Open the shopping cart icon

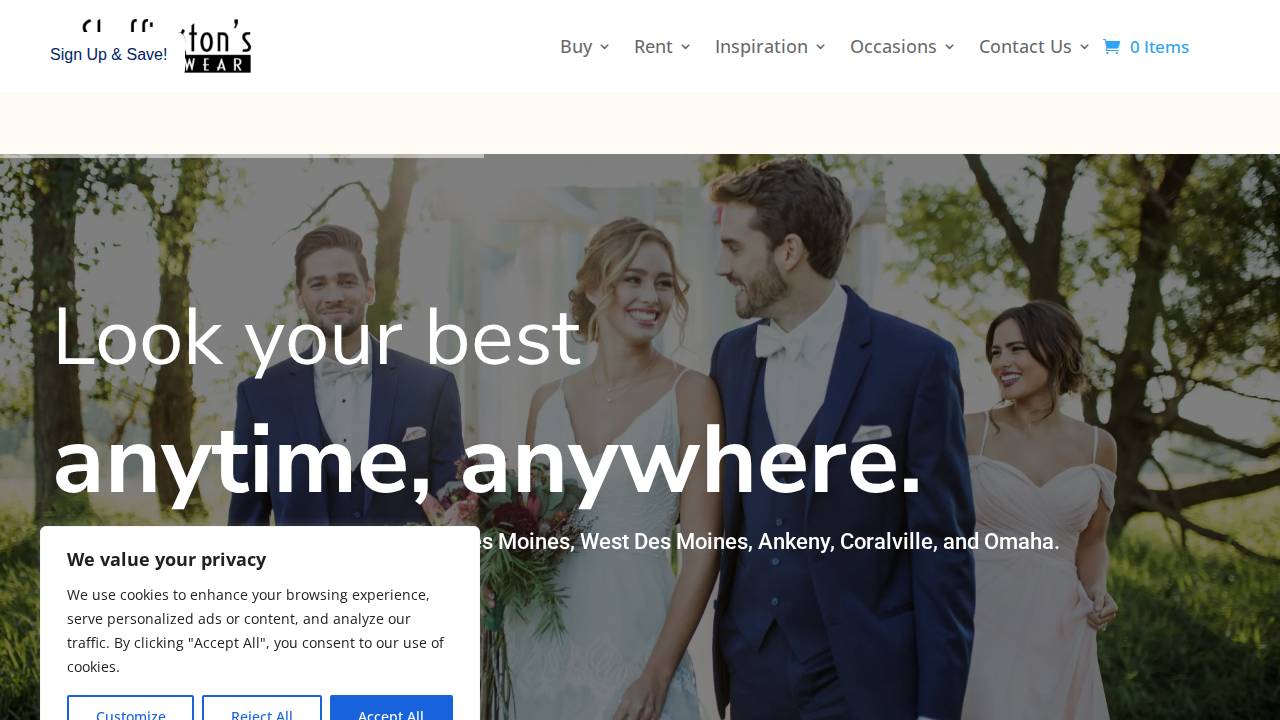click(x=1111, y=47)
